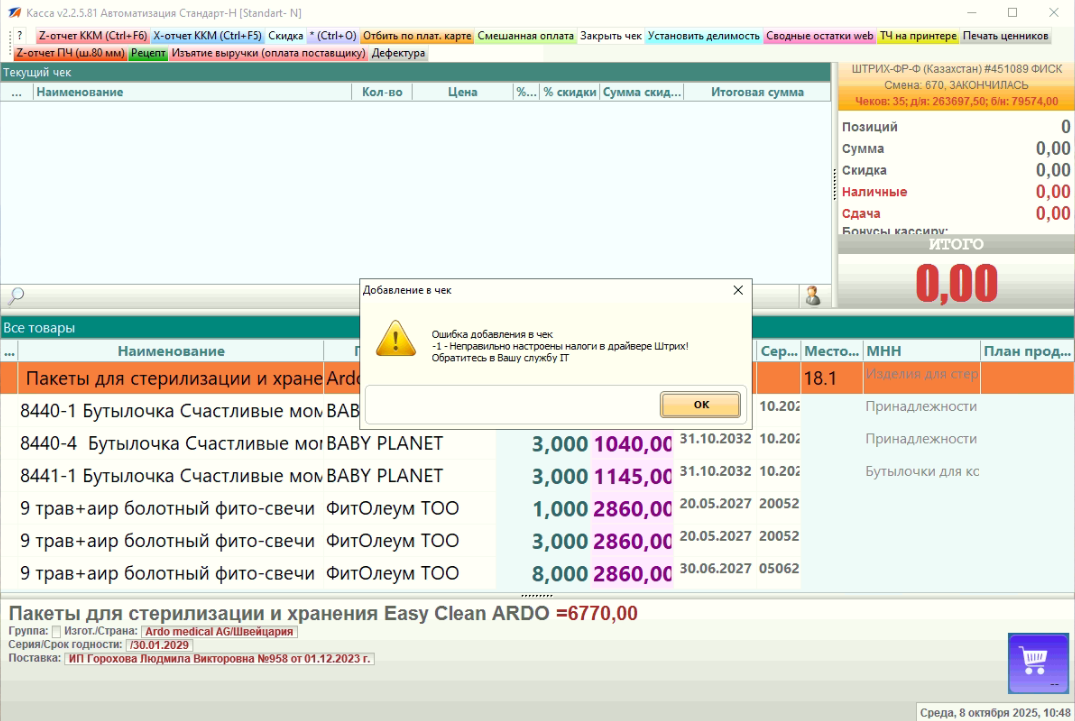Click the 'Группа' checkbox in product details
Image resolution: width=1075 pixels, height=721 pixels.
(56, 632)
